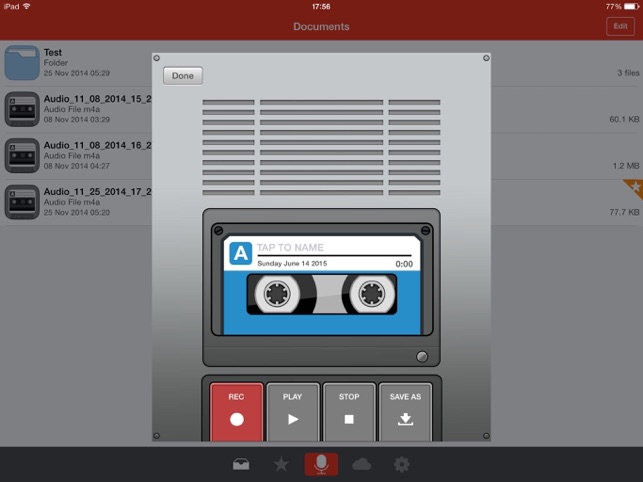Click the 25 Nov 2014 05:20 date

pos(77,212)
